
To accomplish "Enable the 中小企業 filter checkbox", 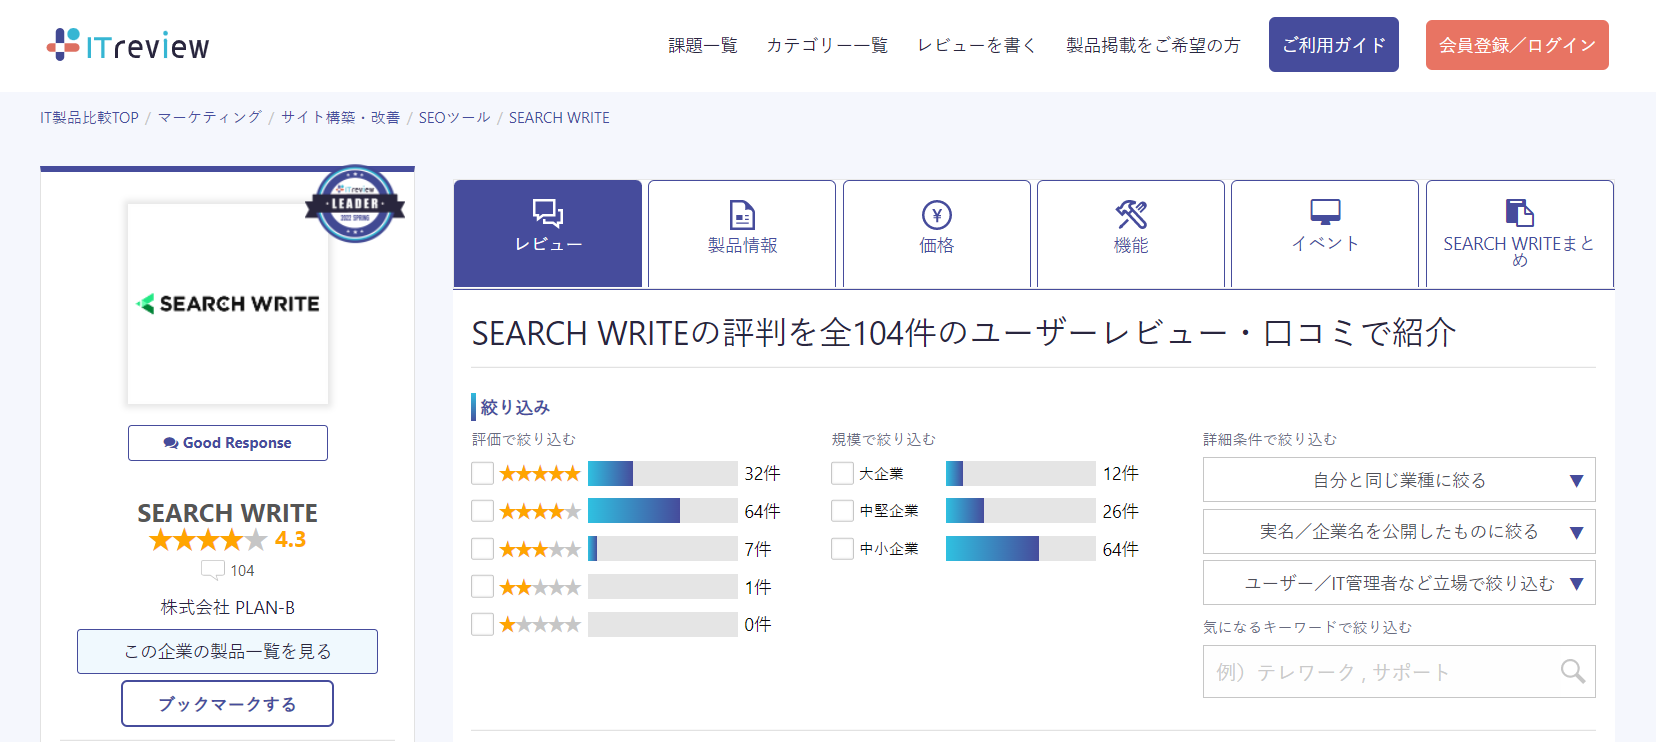I will pyautogui.click(x=842, y=549).
